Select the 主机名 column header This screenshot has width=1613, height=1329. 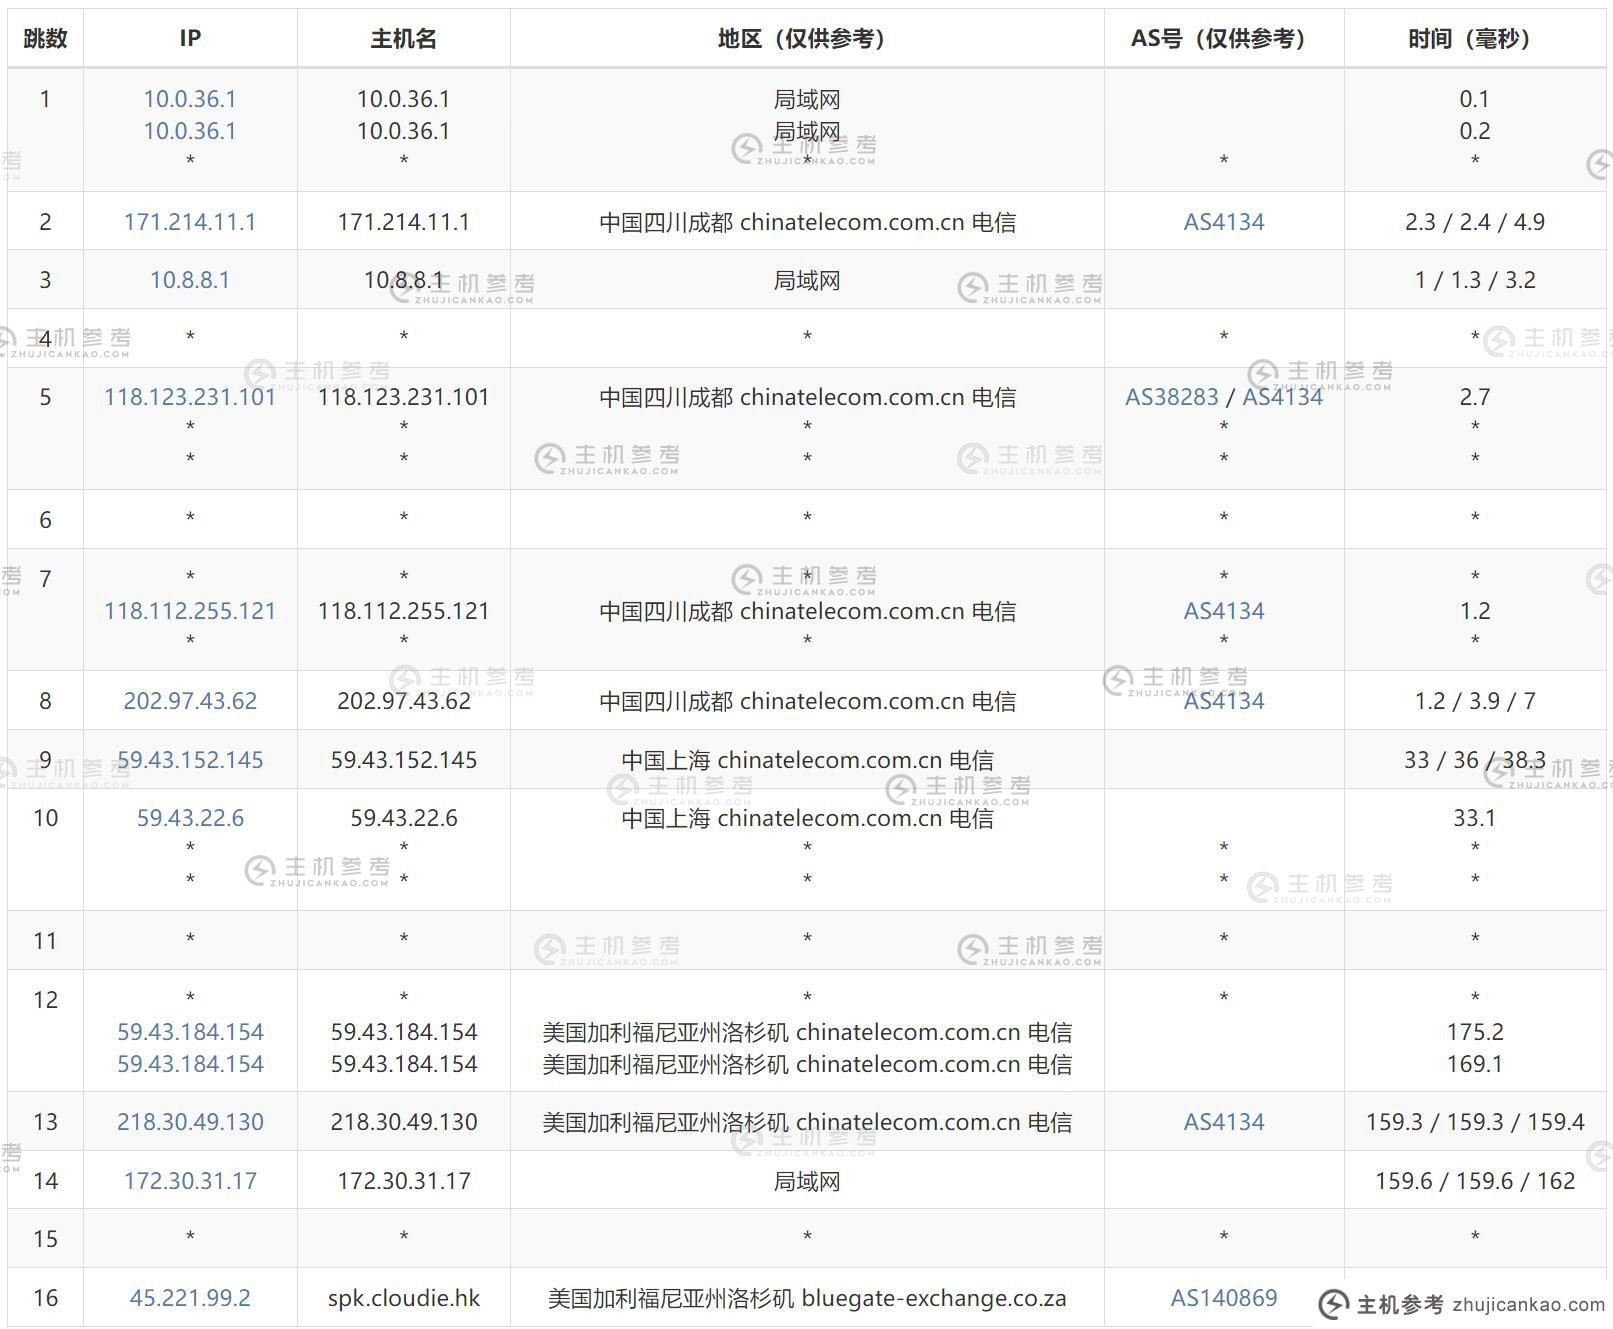tap(404, 39)
